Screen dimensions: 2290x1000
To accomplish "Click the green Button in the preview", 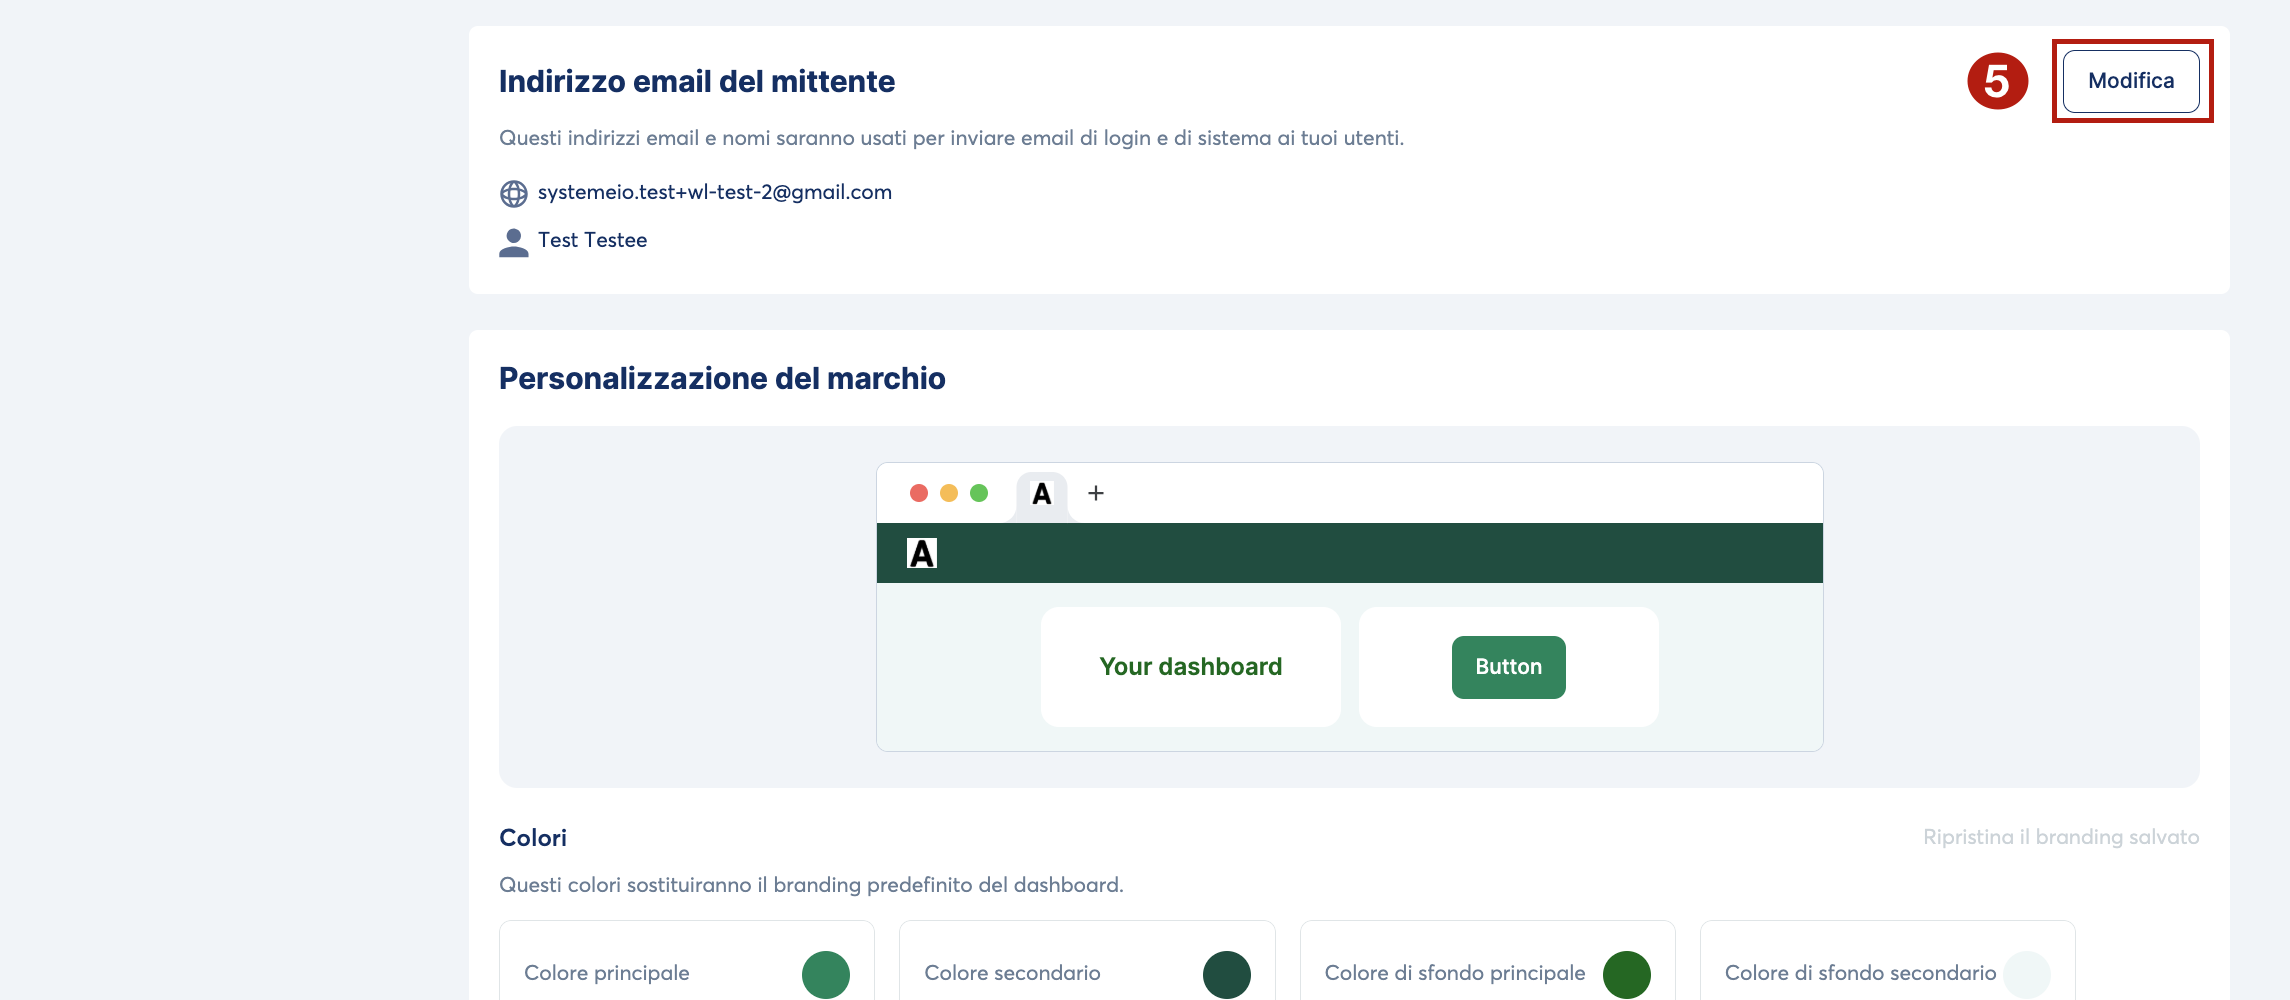I will click(x=1508, y=667).
